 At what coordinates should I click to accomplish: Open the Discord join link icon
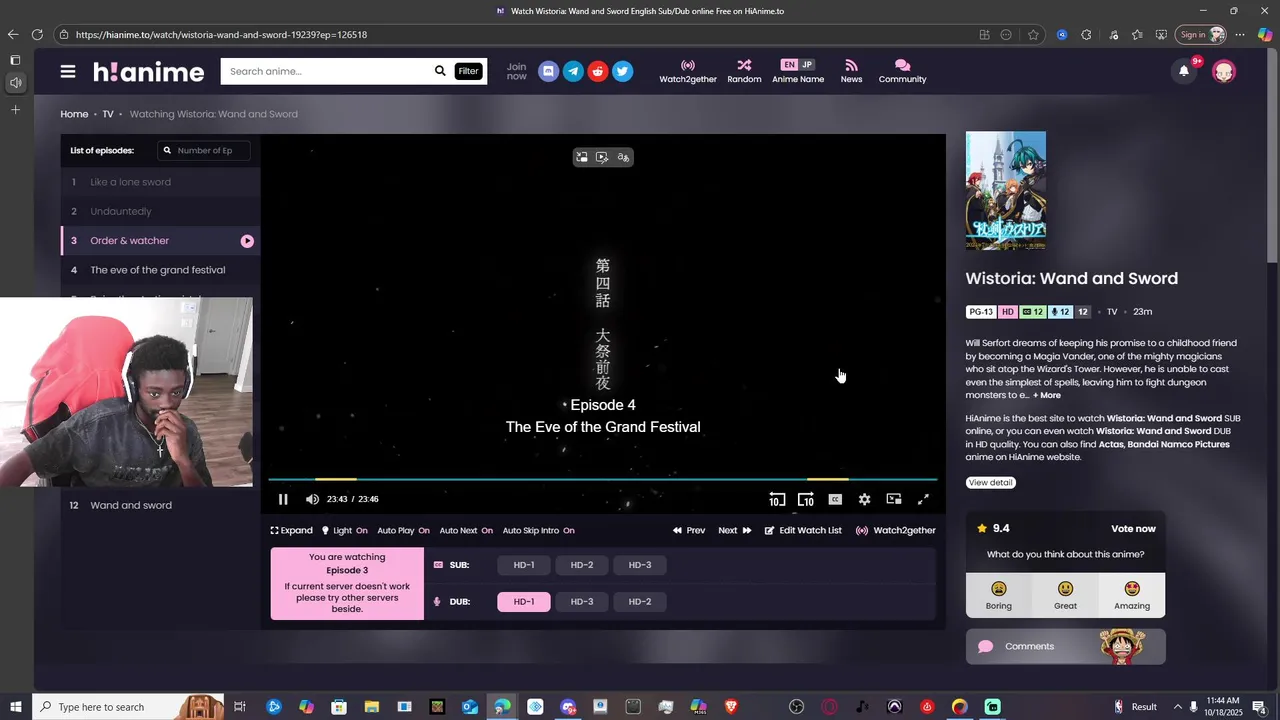(548, 71)
